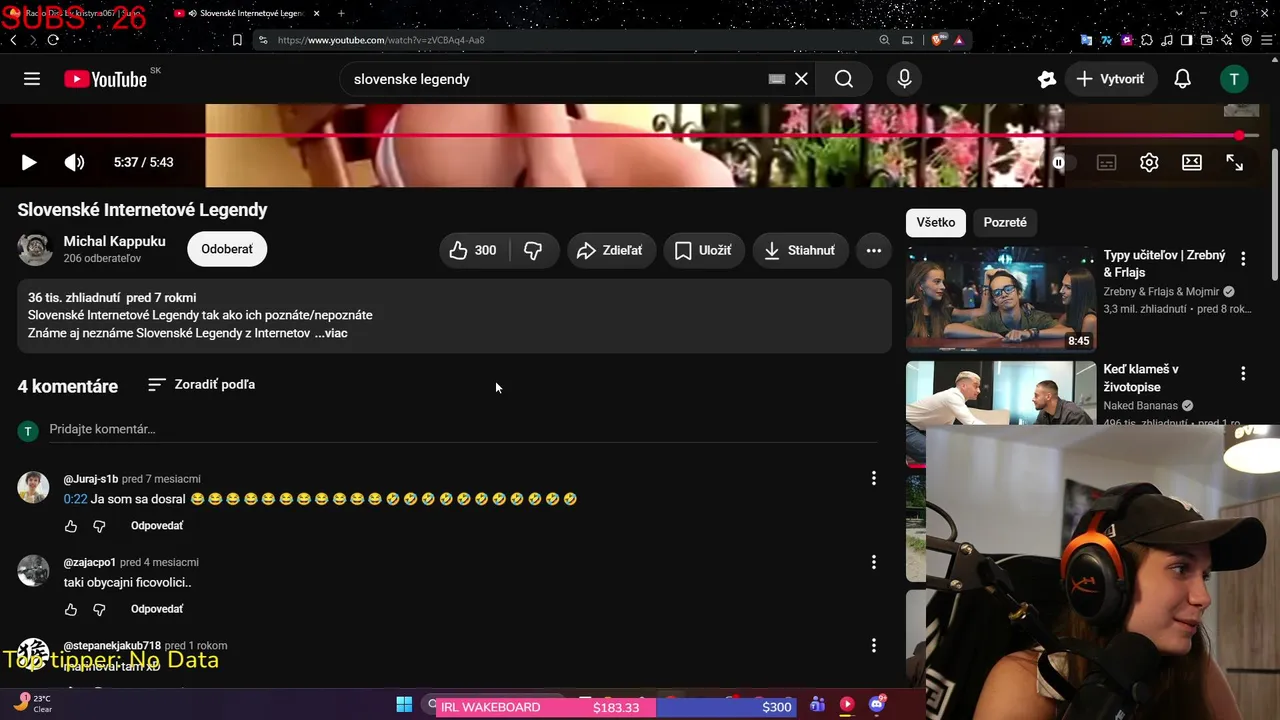
Task: Switch to the Slovenské Internetové Legendy tab
Action: point(245,13)
